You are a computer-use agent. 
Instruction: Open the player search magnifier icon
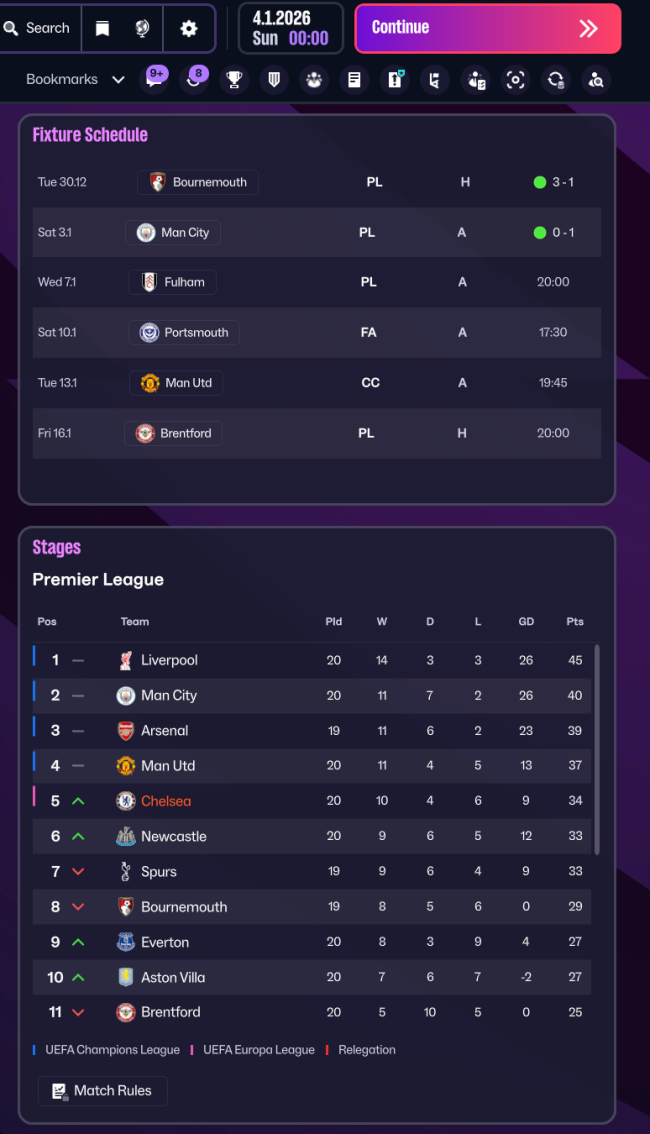pyautogui.click(x=596, y=80)
